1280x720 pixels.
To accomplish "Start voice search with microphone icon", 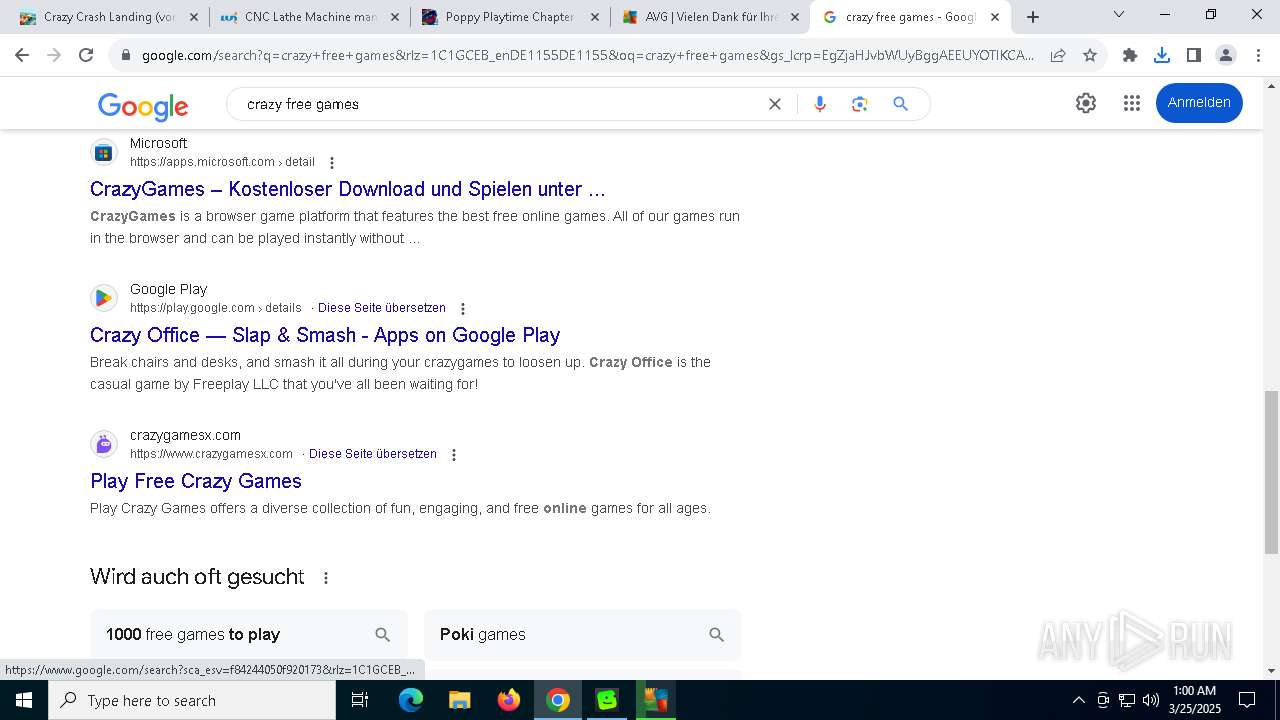I will pyautogui.click(x=820, y=104).
